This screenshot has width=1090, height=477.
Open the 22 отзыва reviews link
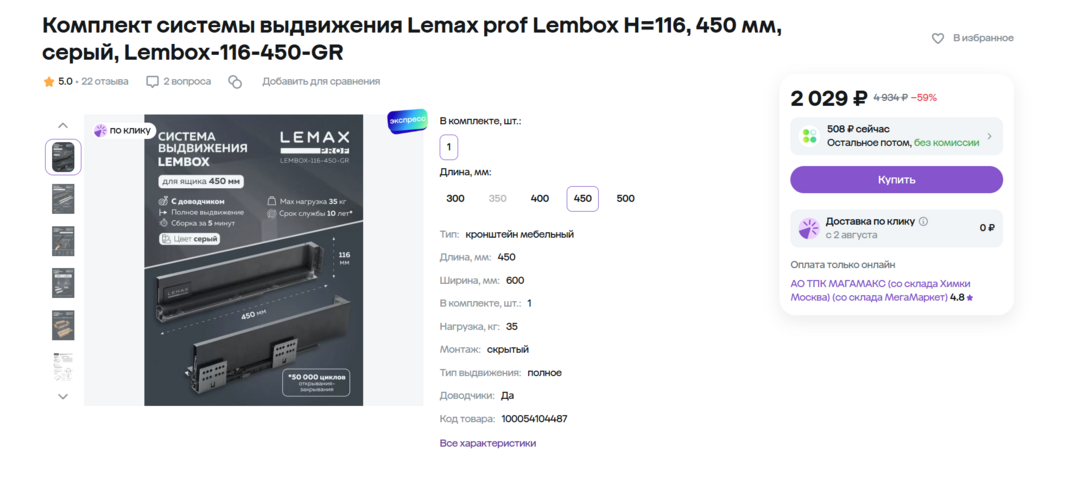[105, 81]
